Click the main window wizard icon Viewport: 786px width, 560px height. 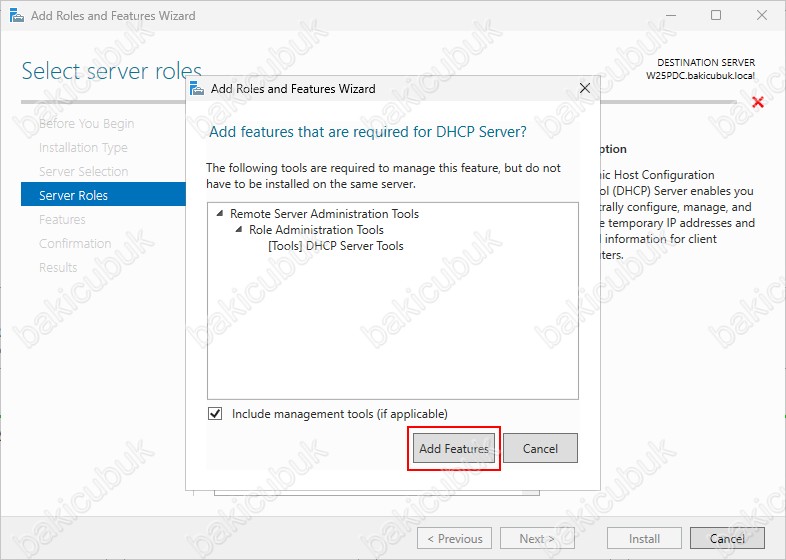[x=17, y=16]
